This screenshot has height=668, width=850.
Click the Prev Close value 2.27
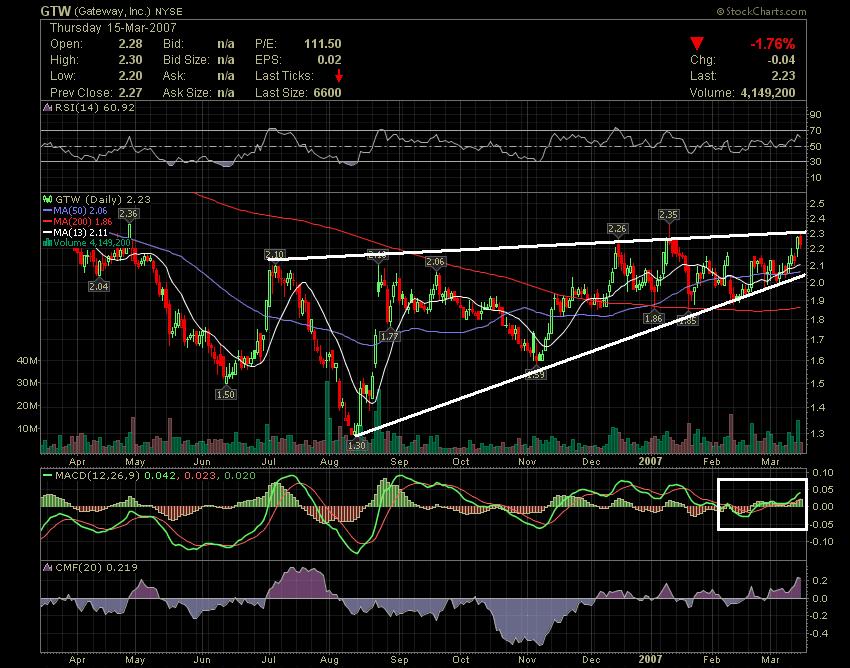[130, 92]
